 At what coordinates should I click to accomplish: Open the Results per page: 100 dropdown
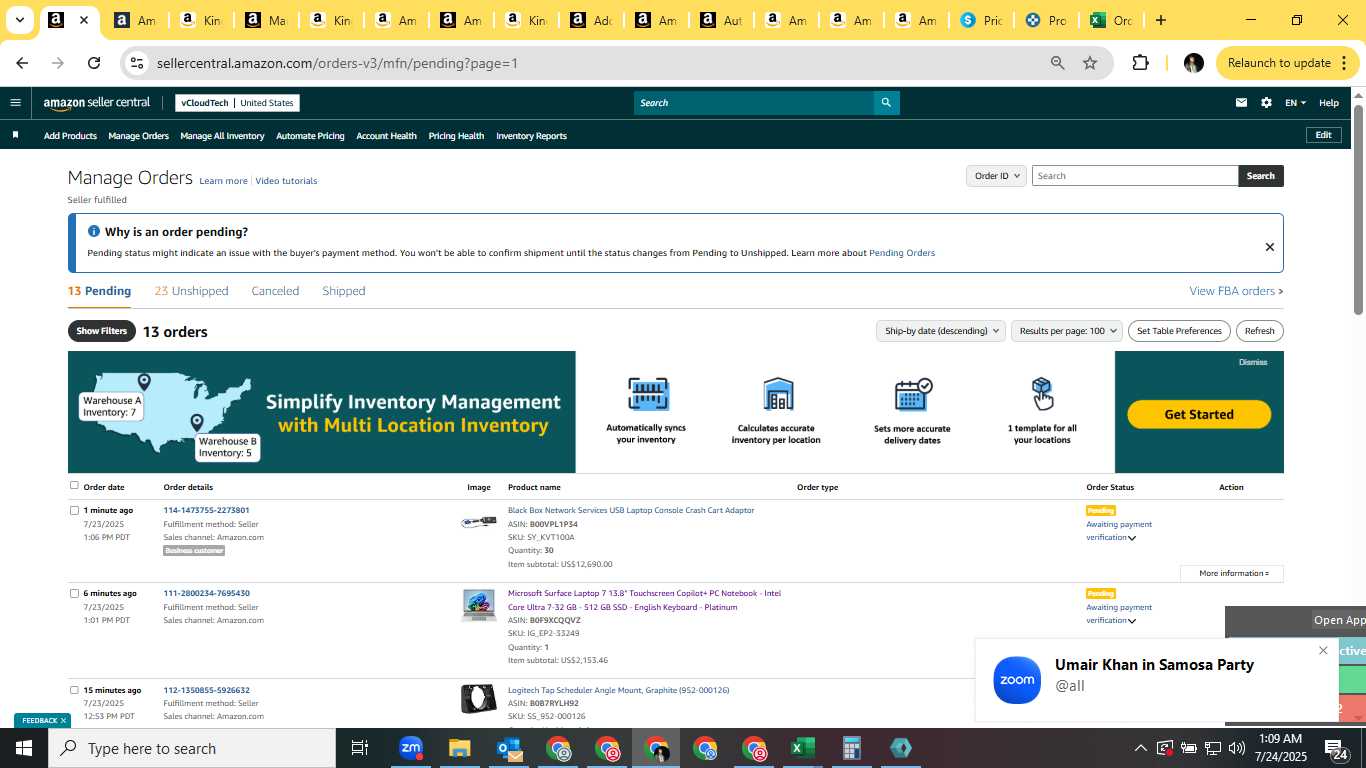point(1066,331)
